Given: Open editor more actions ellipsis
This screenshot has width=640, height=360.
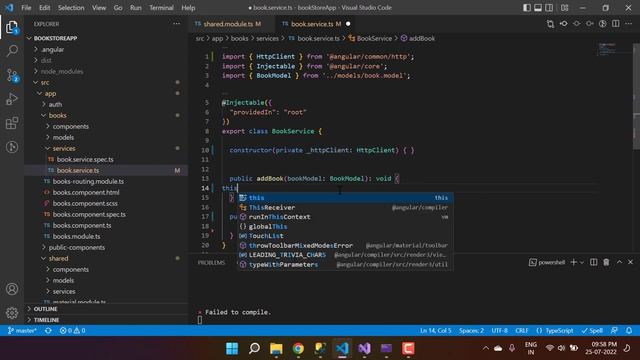Looking at the screenshot, I should (629, 24).
